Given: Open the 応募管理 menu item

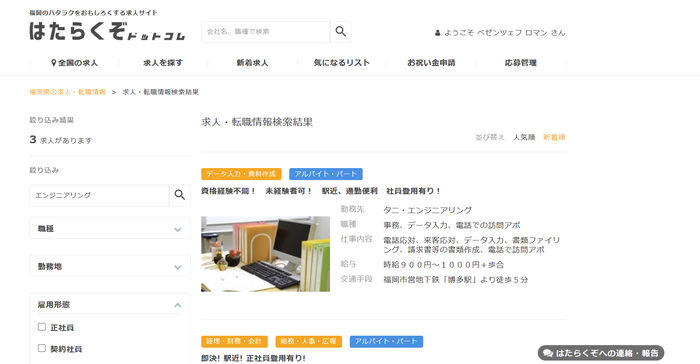Looking at the screenshot, I should click(x=521, y=63).
